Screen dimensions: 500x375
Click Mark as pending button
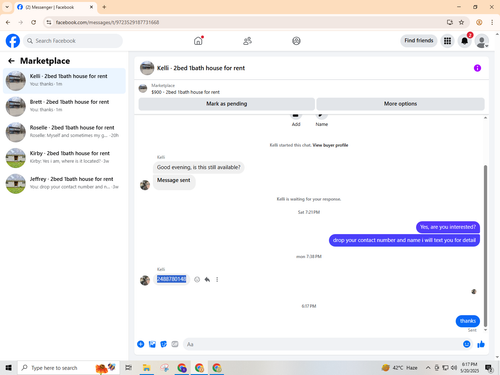[227, 104]
